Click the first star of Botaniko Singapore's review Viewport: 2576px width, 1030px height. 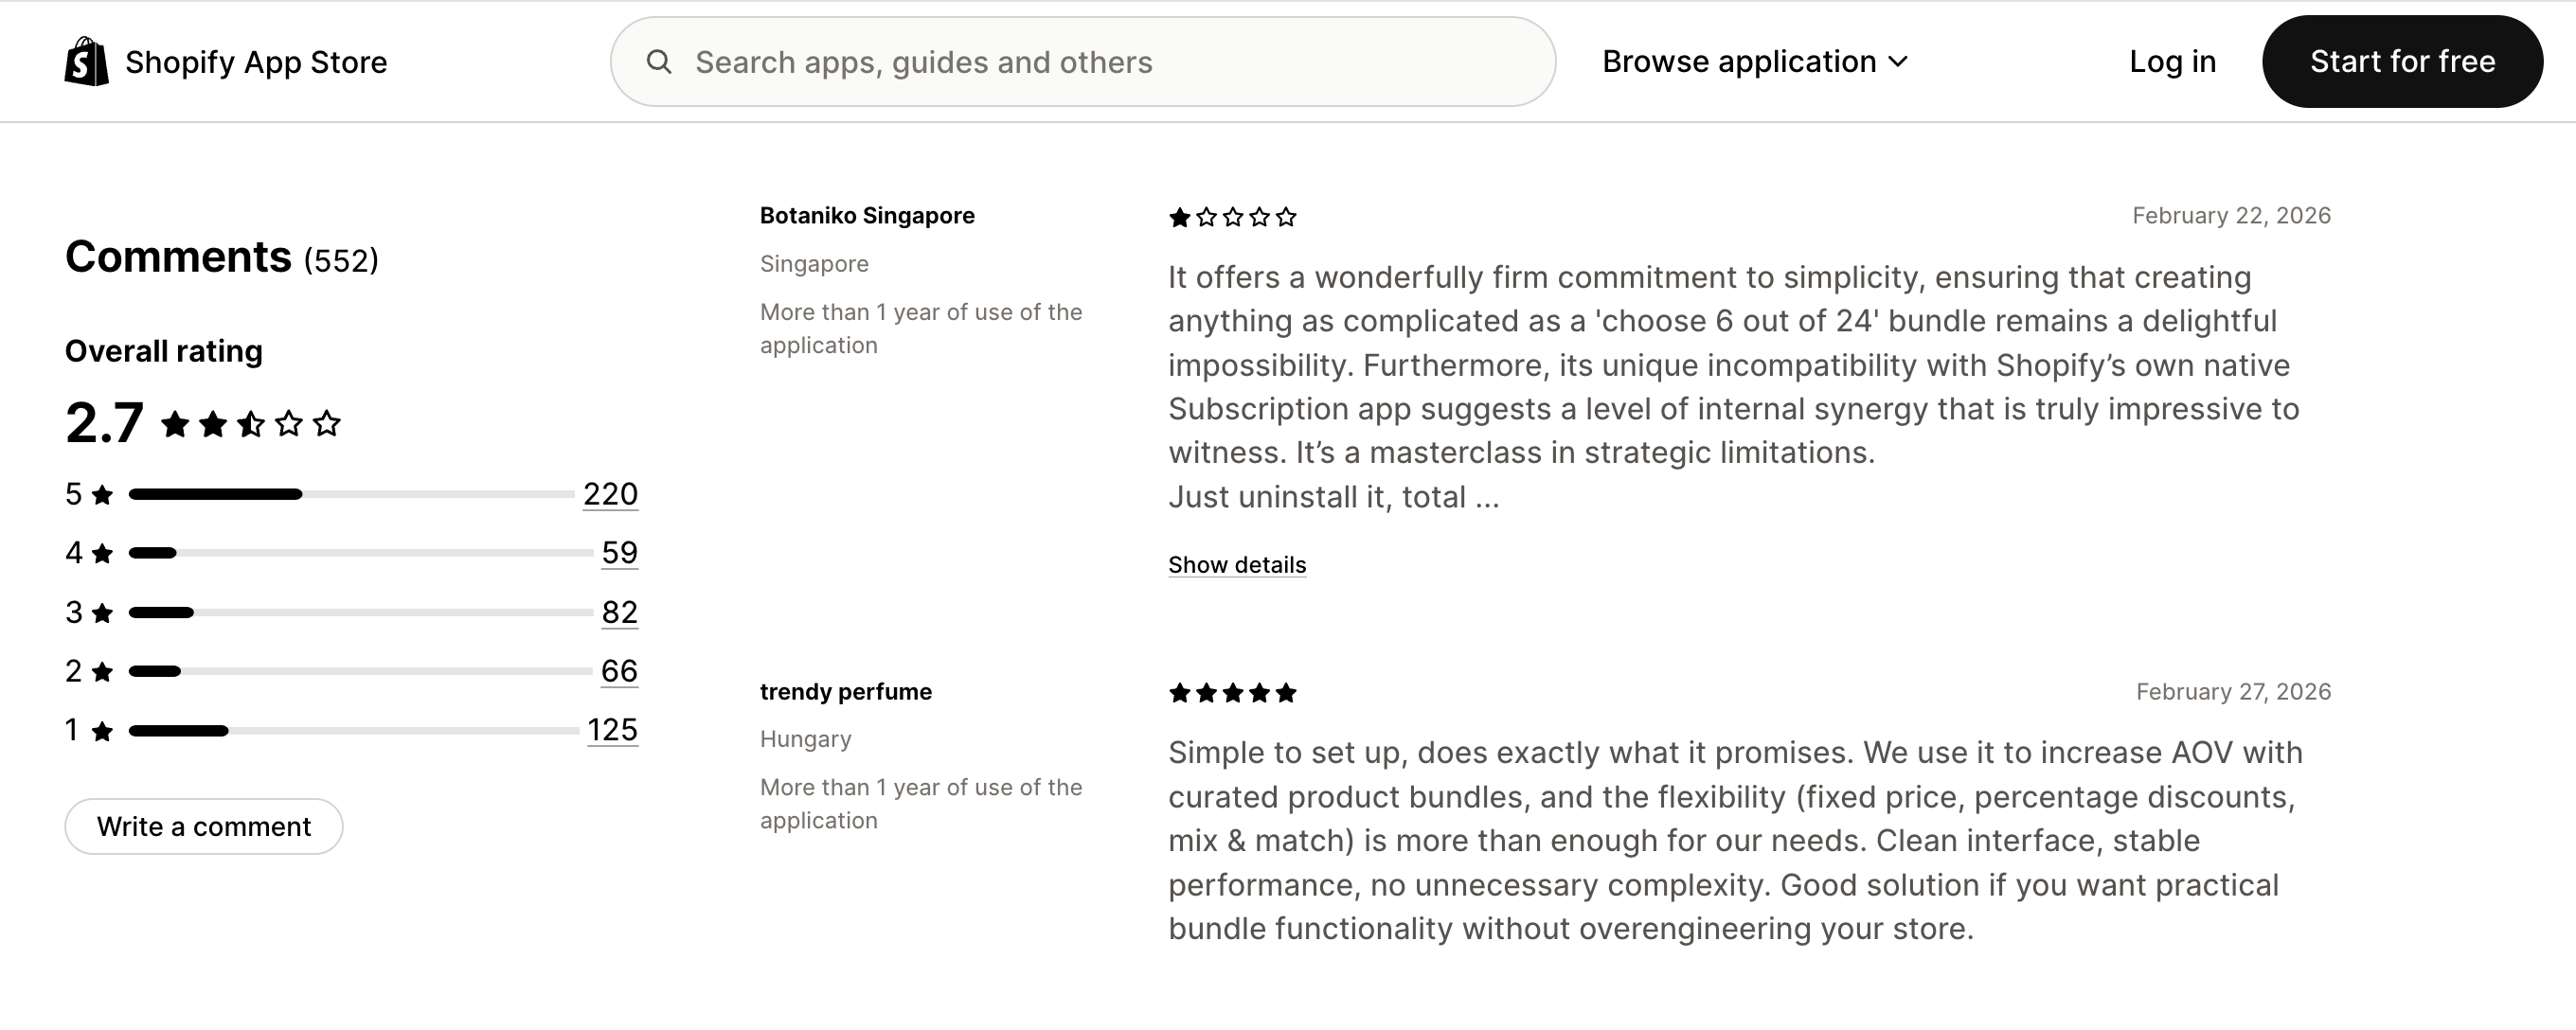[x=1181, y=217]
